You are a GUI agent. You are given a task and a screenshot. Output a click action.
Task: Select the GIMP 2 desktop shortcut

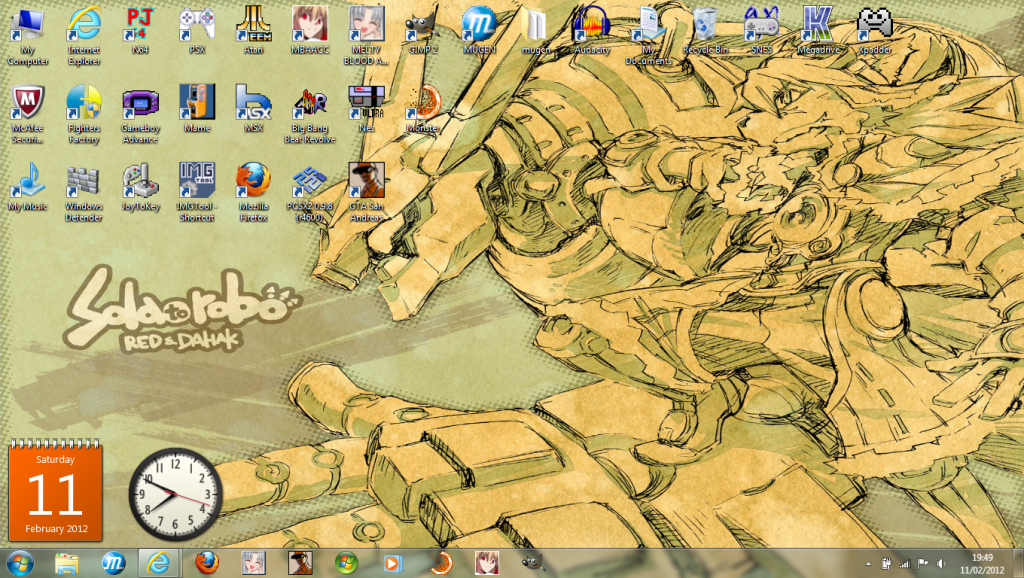pos(423,31)
